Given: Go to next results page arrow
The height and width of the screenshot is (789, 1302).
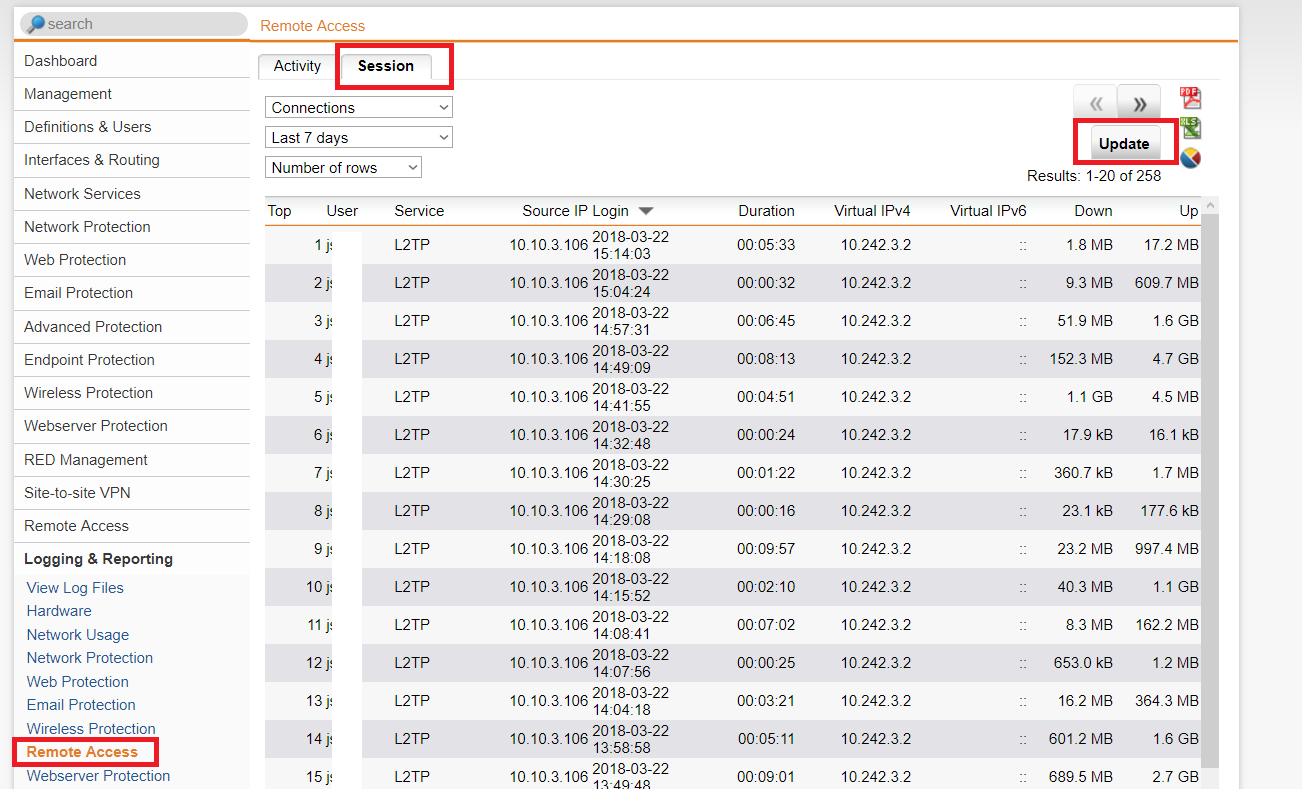Looking at the screenshot, I should [1139, 103].
